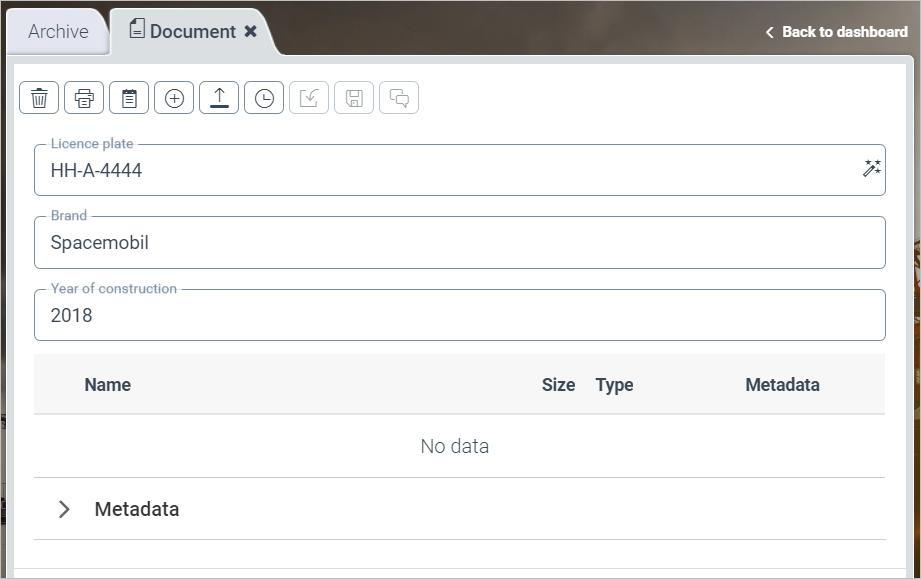Click the trash delete icon
921x579 pixels.
[39, 98]
